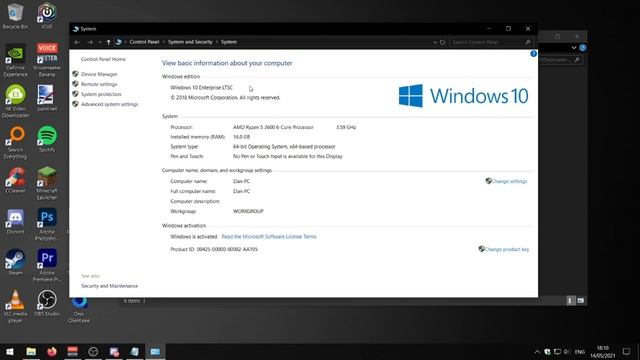The width and height of the screenshot is (640, 360).
Task: Click the volume tray icon
Action: [x=567, y=352]
